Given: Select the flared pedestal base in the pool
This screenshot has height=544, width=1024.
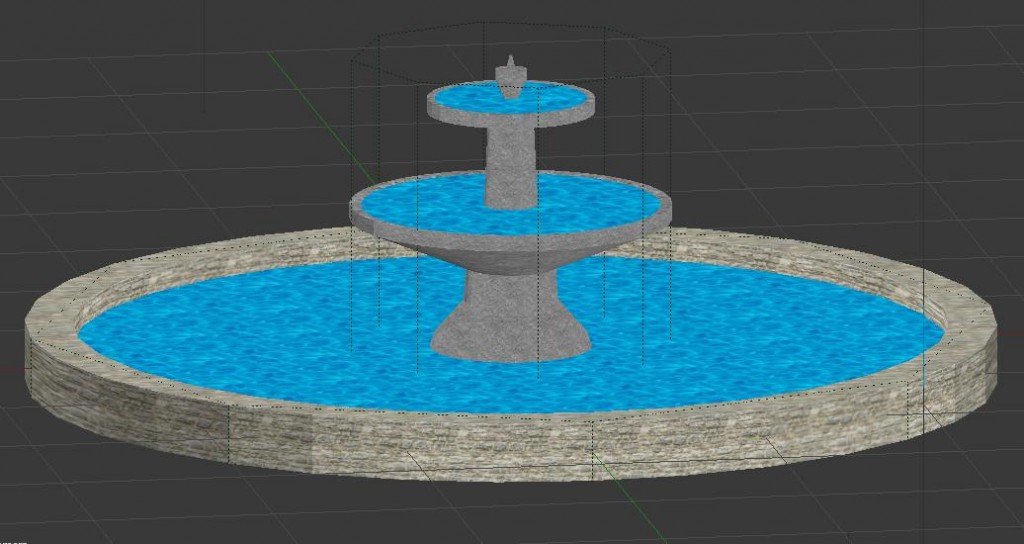Looking at the screenshot, I should [511, 317].
